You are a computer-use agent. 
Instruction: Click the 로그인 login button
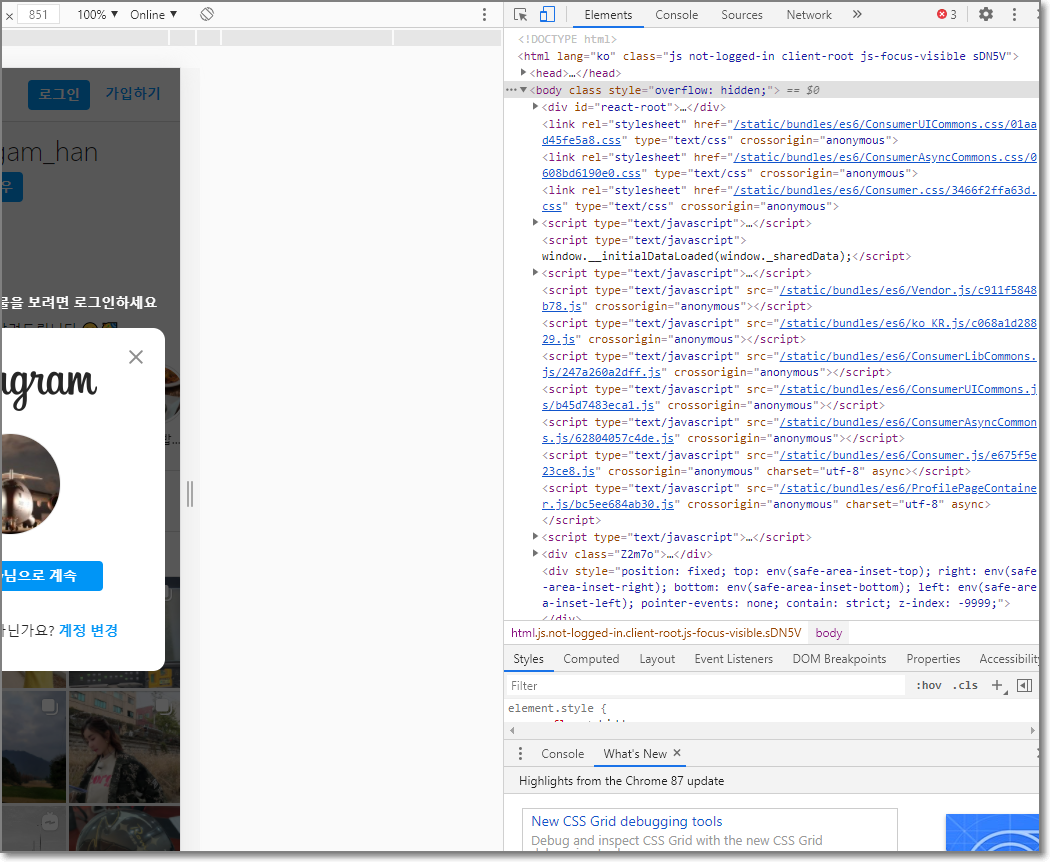59,94
